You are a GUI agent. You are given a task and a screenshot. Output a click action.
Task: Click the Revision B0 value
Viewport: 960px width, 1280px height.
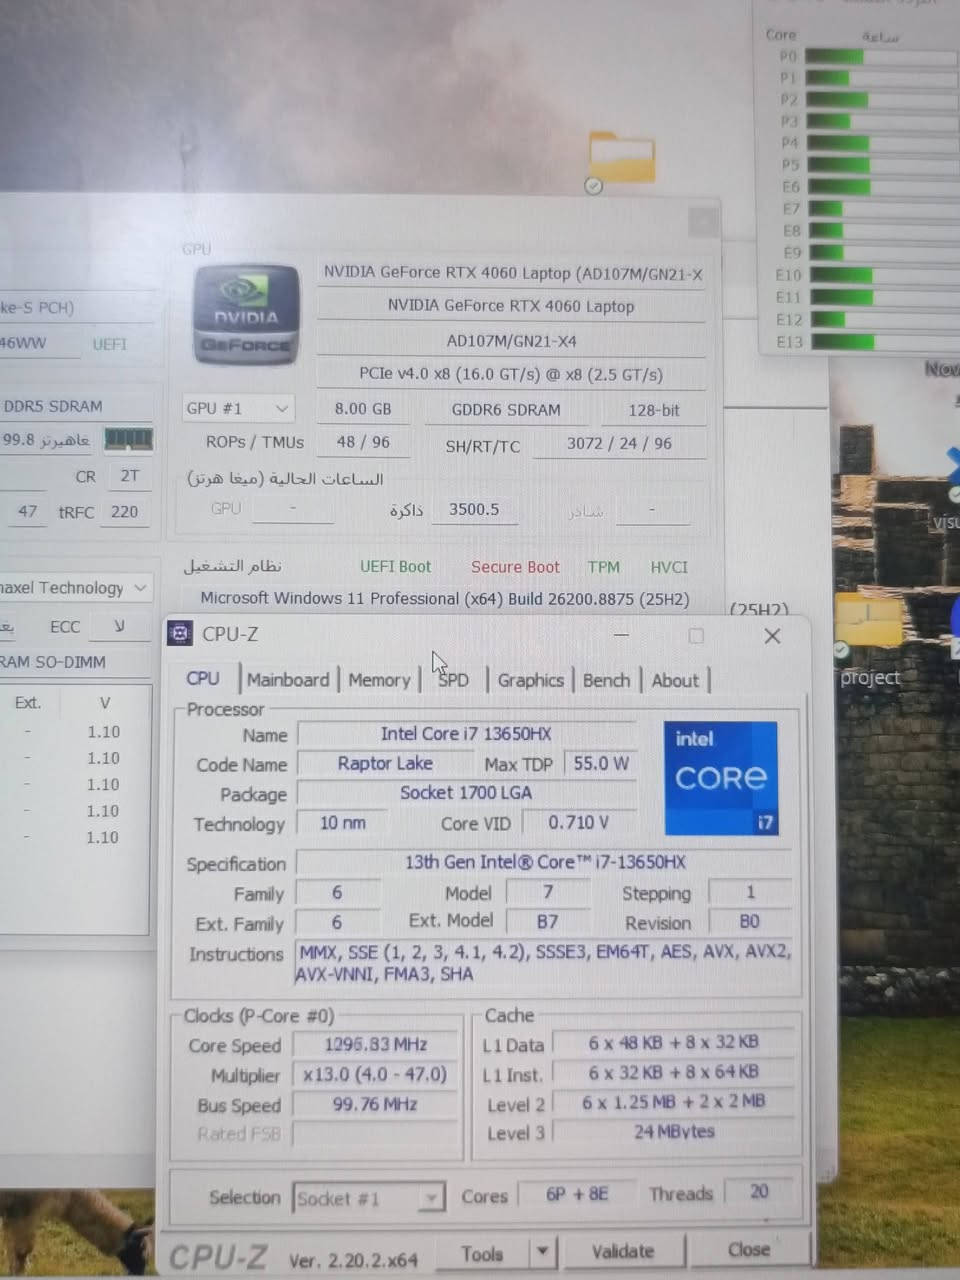click(750, 921)
